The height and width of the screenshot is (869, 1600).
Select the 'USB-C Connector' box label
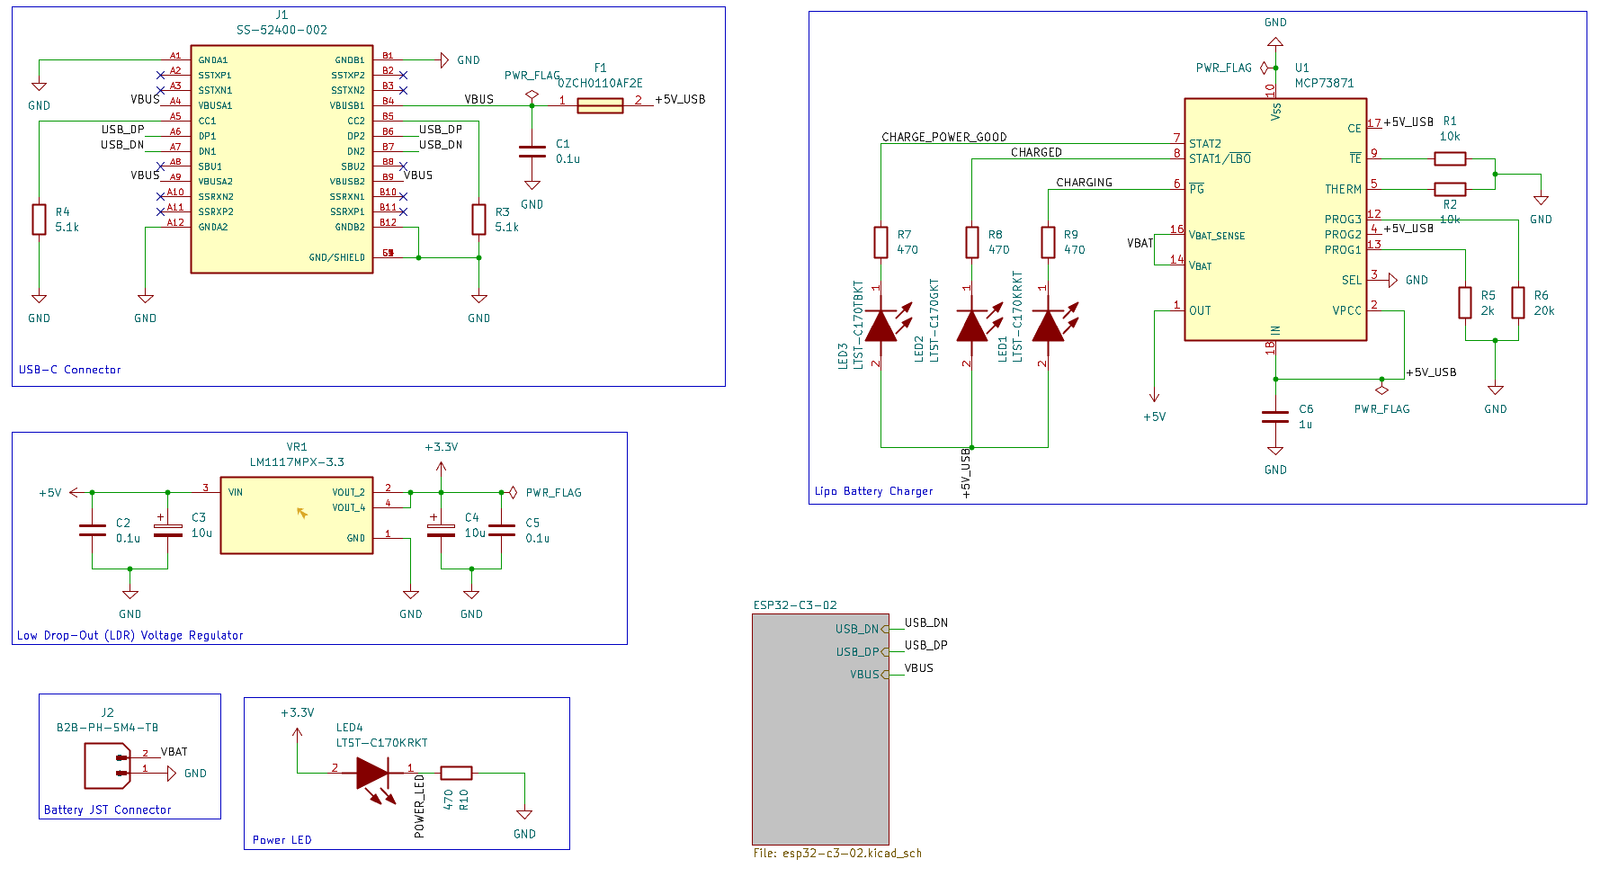click(70, 370)
